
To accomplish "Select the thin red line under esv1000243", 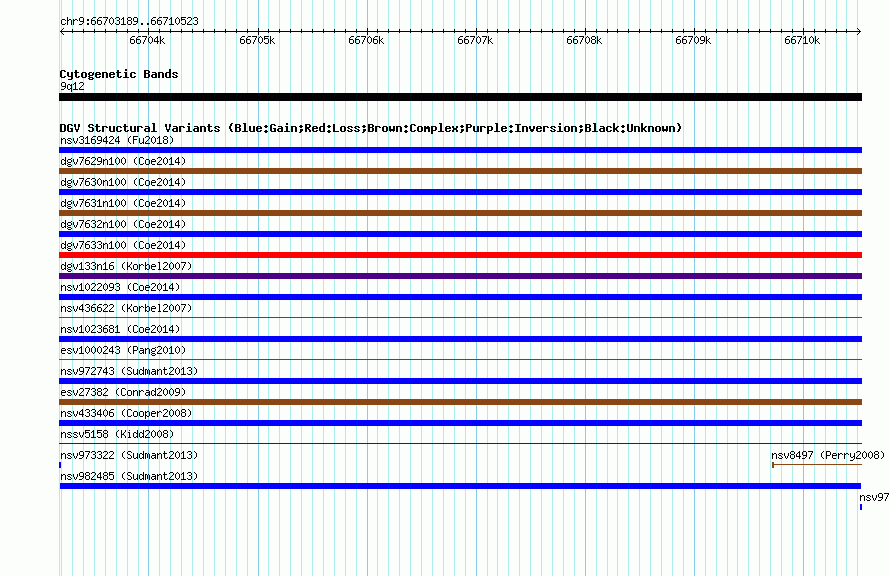I will pos(460,359).
